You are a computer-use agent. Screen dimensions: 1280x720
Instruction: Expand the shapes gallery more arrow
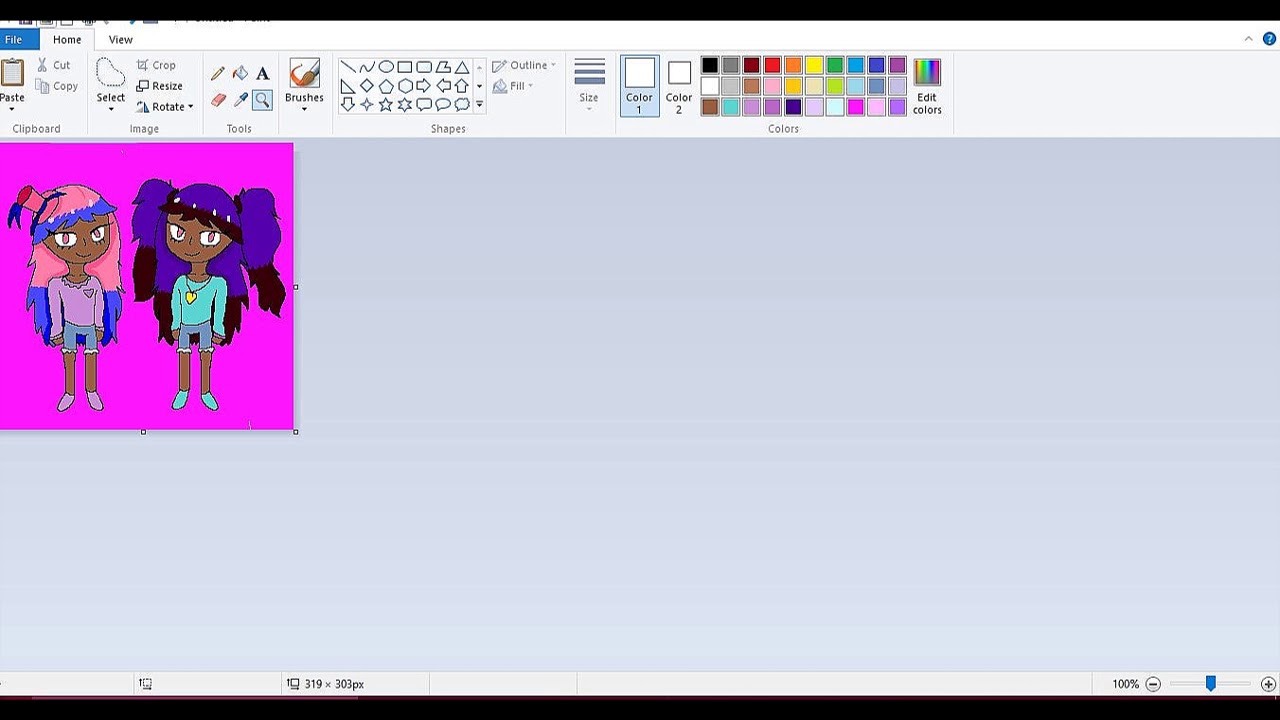(x=479, y=104)
